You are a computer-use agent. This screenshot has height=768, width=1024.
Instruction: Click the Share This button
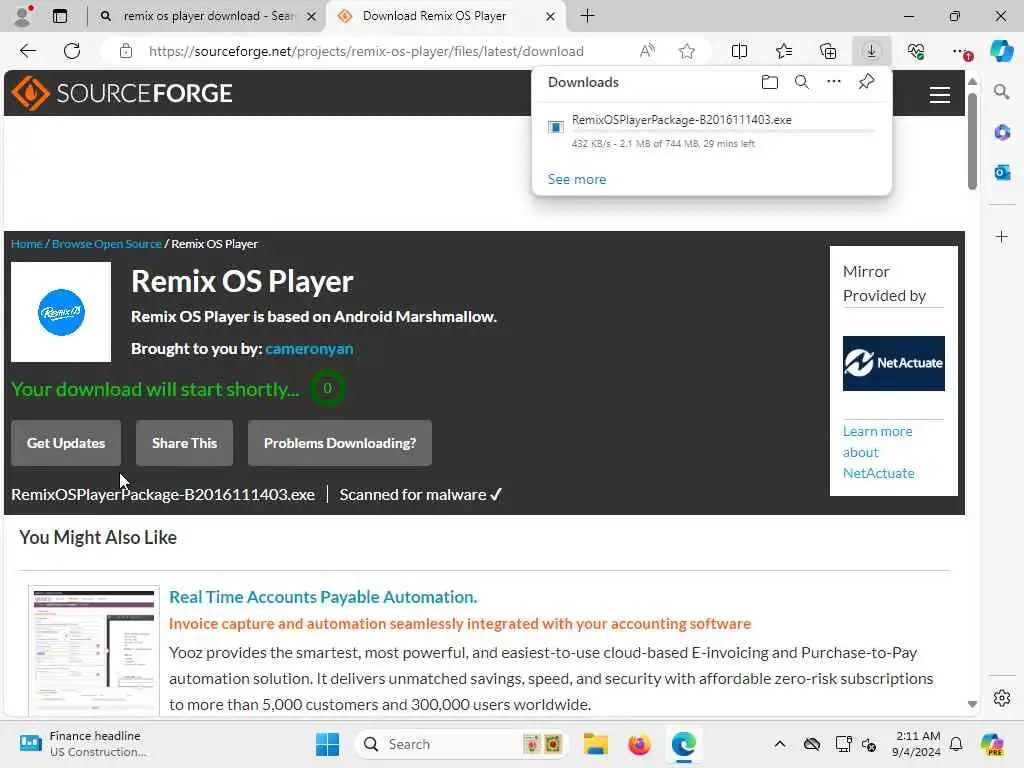point(184,443)
